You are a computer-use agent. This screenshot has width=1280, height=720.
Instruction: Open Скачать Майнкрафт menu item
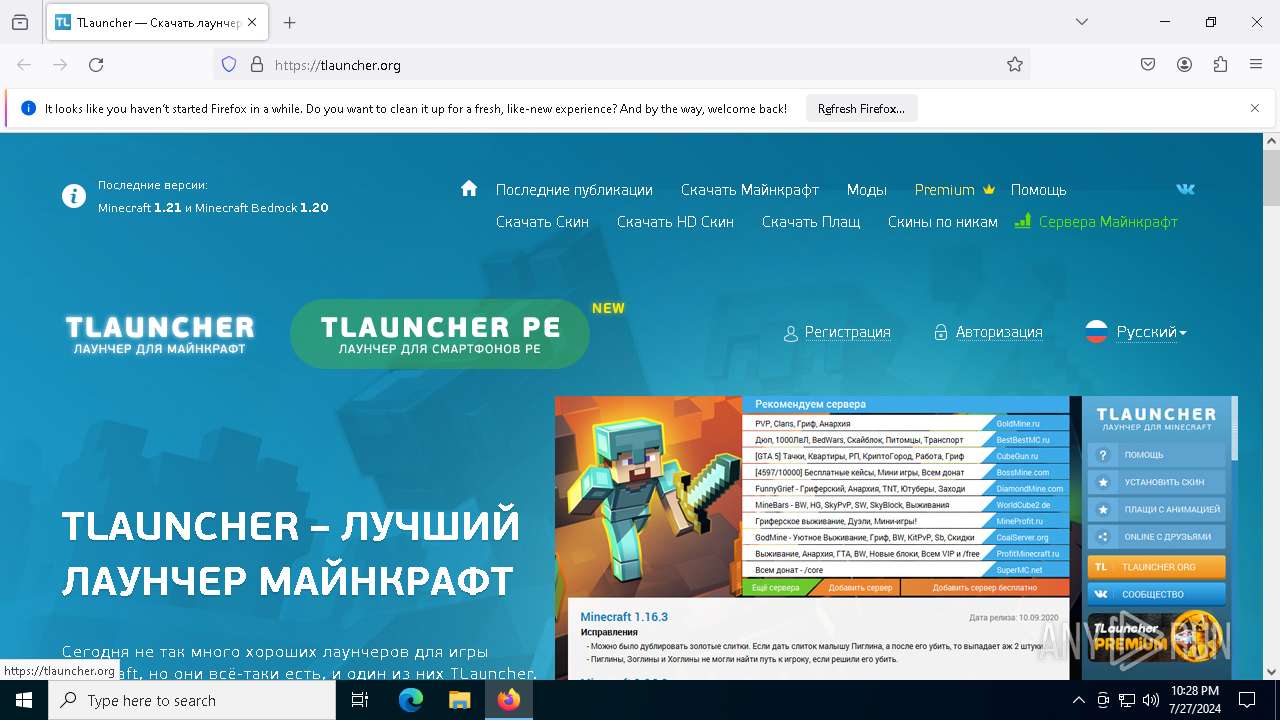pyautogui.click(x=750, y=190)
